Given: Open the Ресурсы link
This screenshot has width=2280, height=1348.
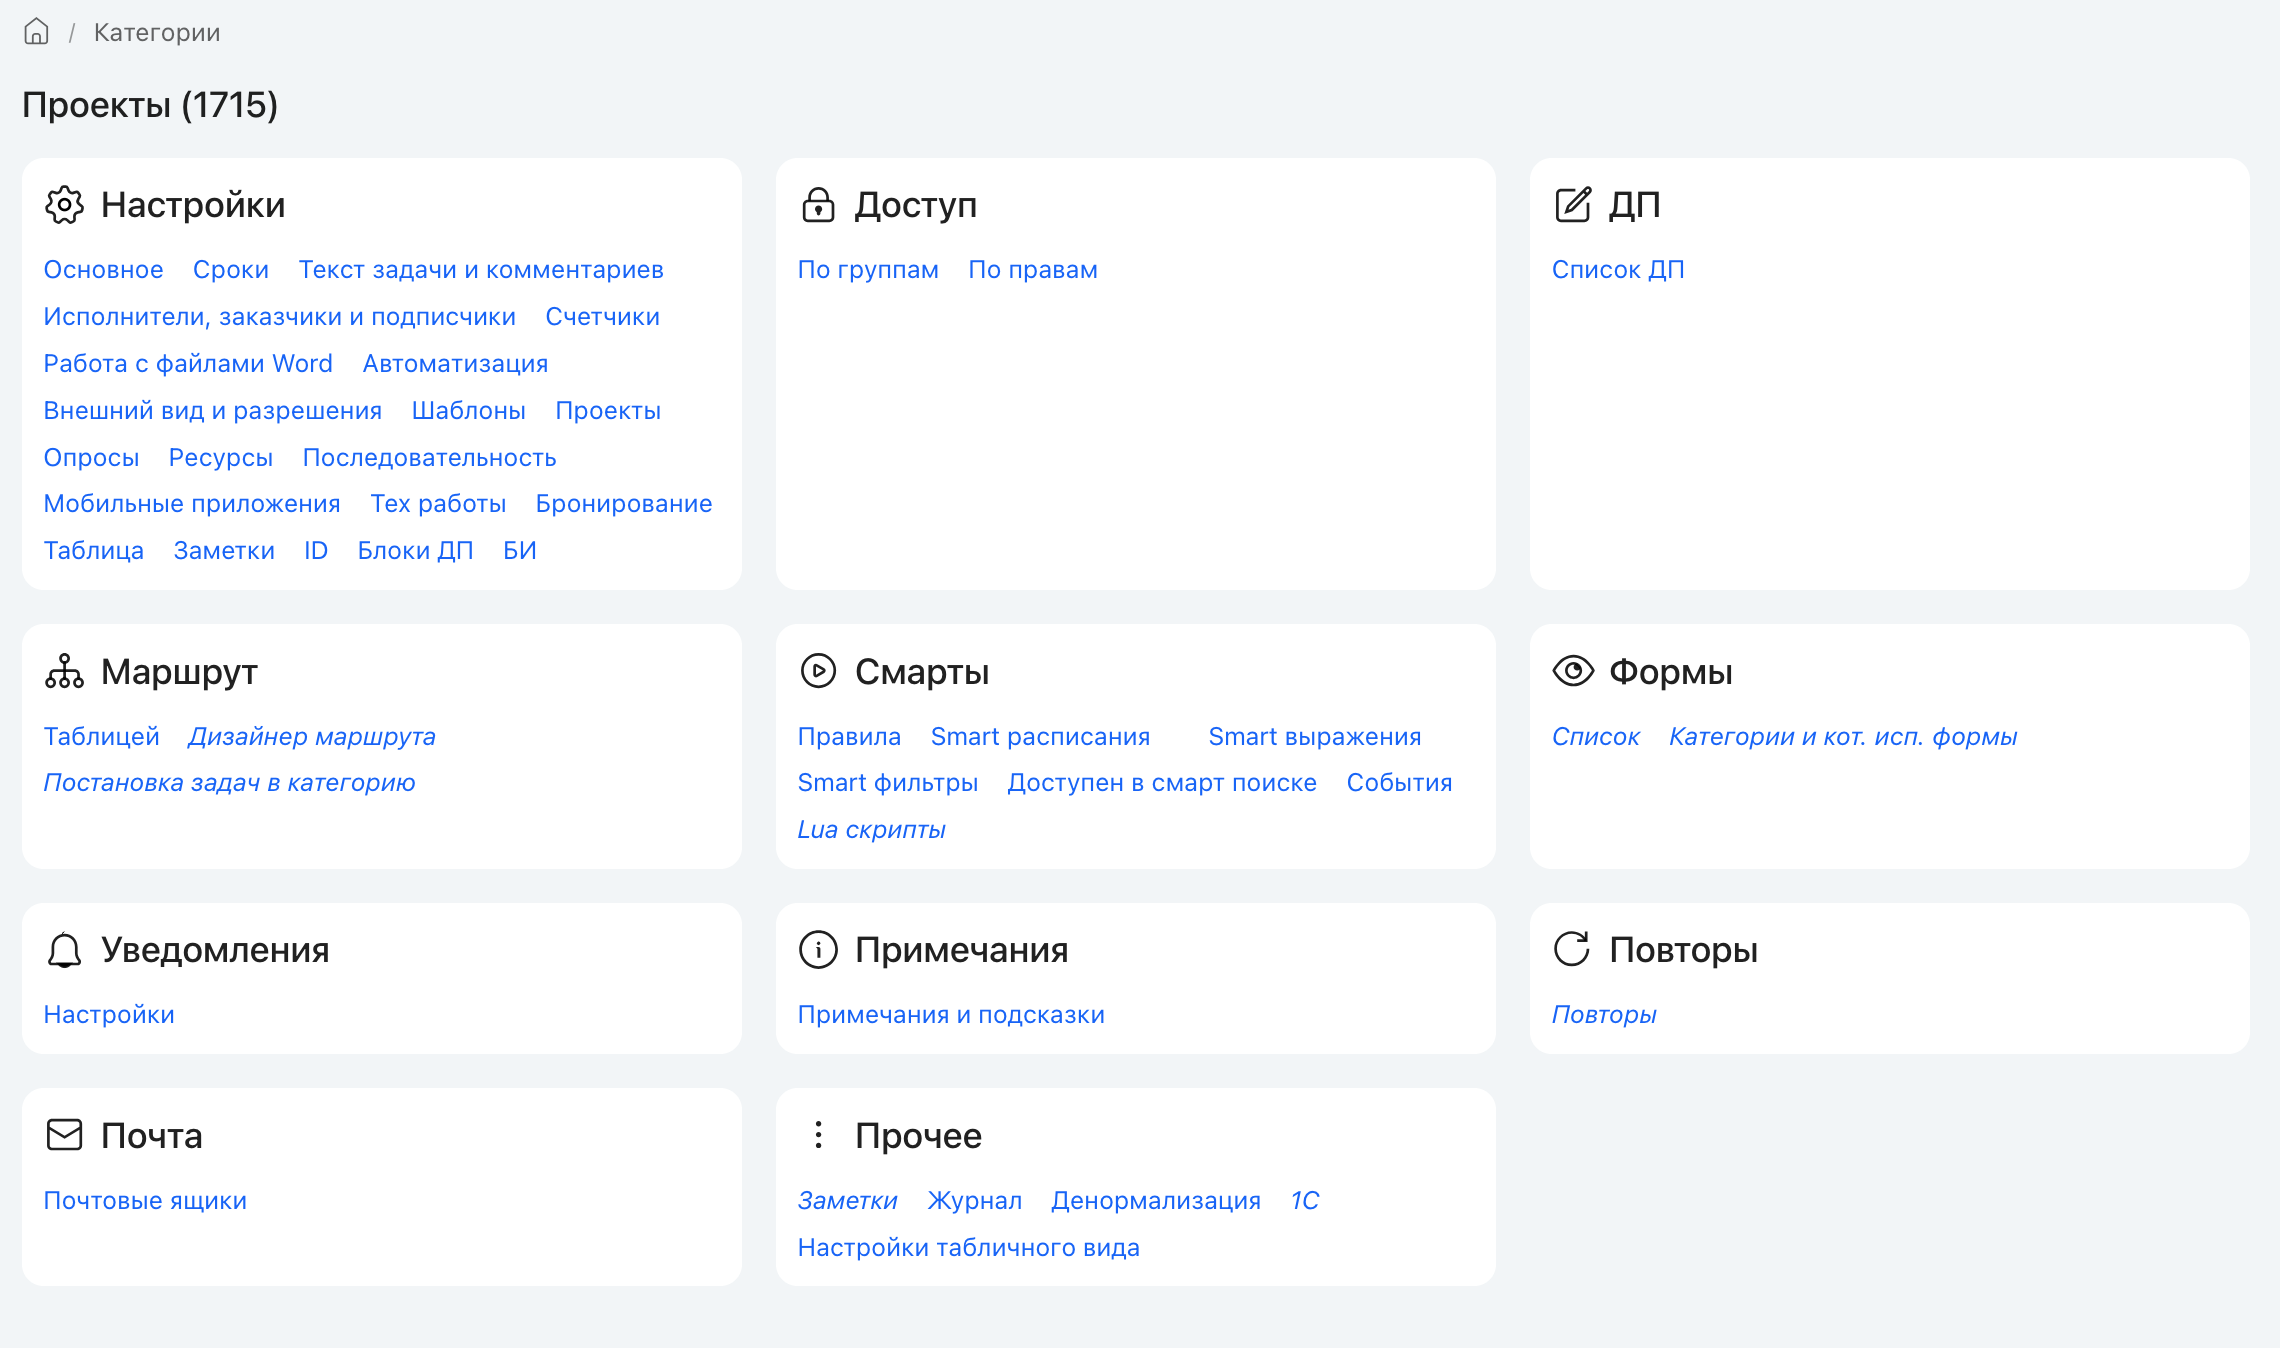Looking at the screenshot, I should (x=221, y=458).
